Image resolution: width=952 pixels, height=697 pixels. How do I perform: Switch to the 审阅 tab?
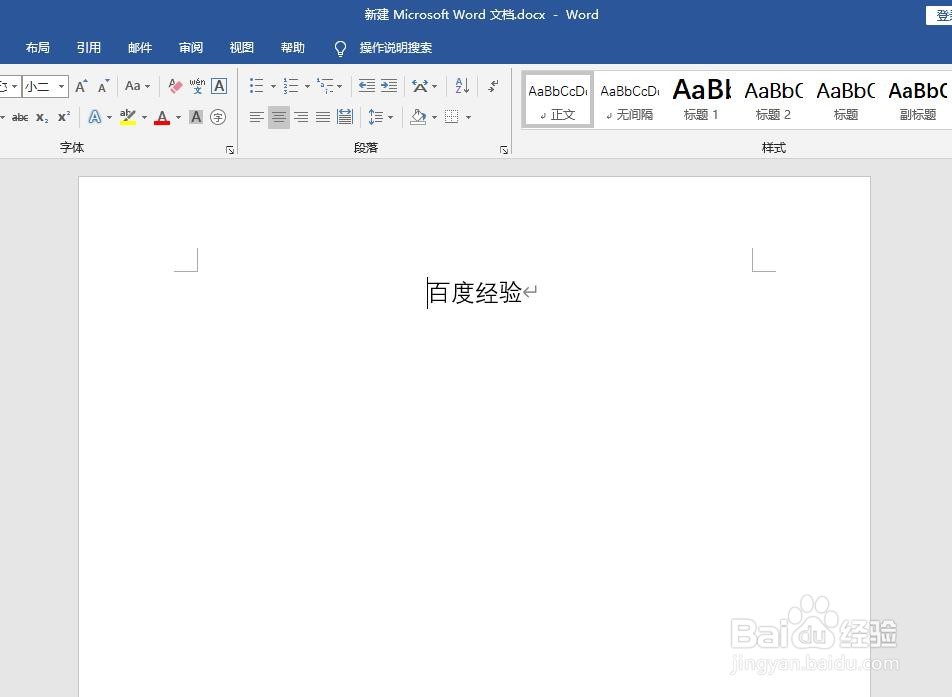tap(191, 47)
